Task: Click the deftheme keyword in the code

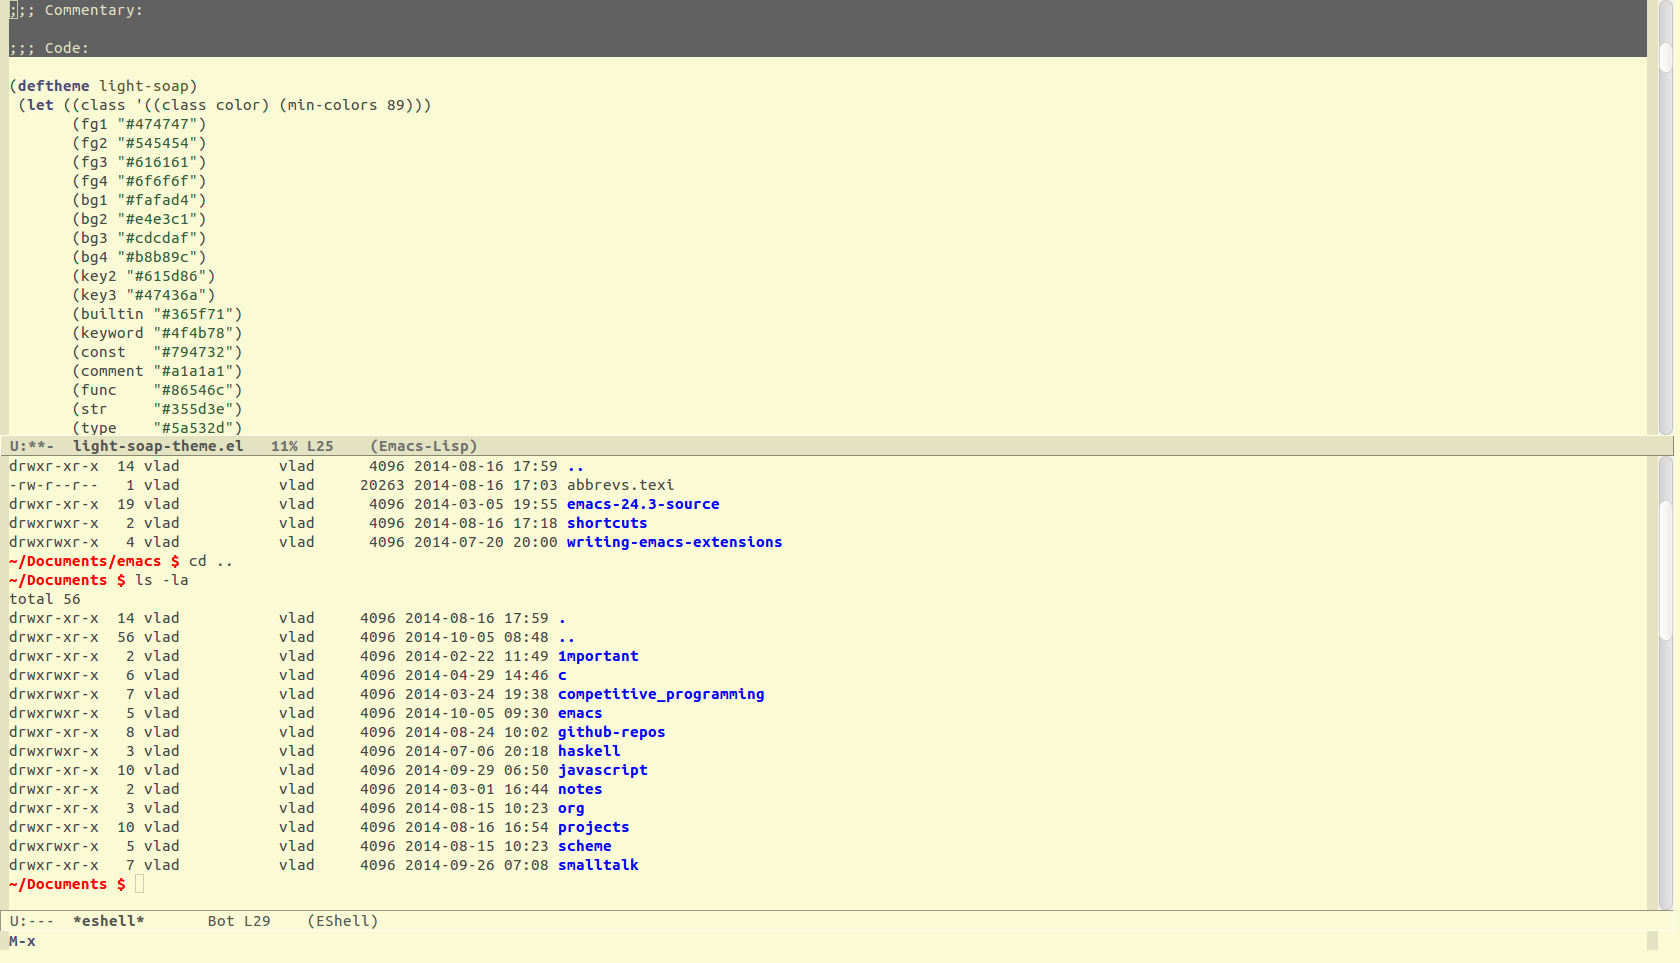Action: click(53, 86)
